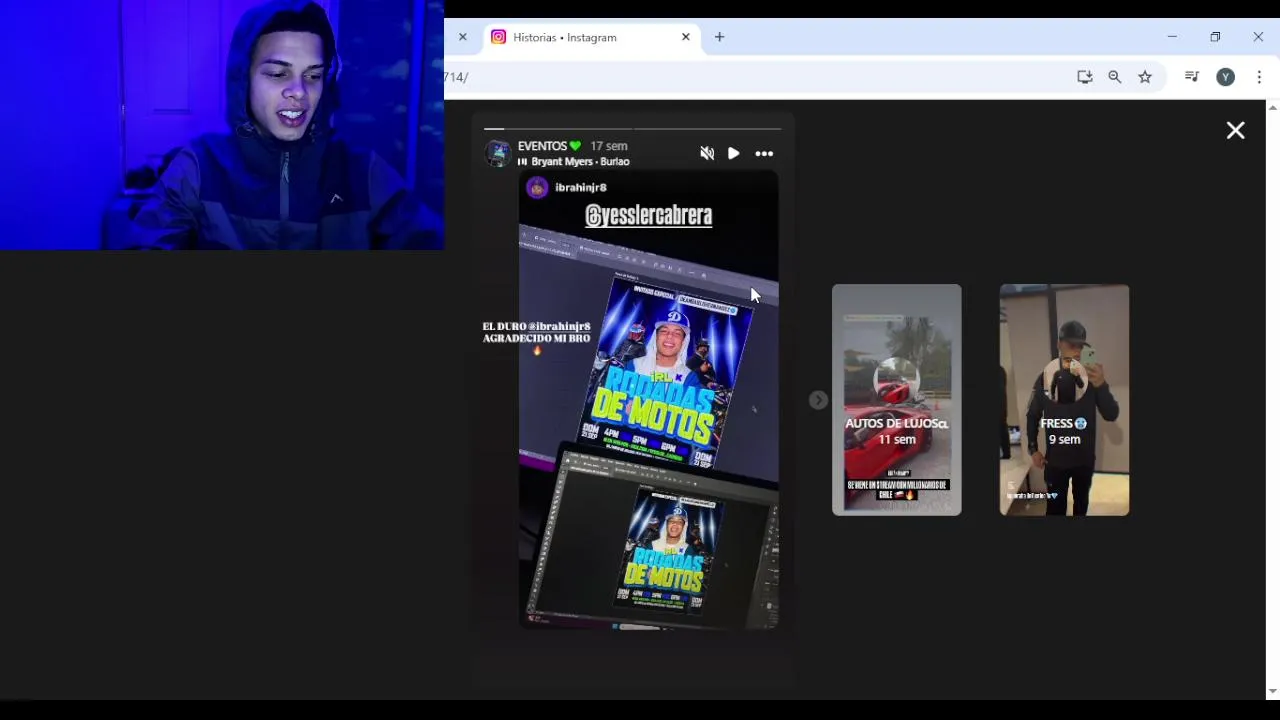The image size is (1280, 720).
Task: Click the story progress bar
Action: tap(632, 129)
